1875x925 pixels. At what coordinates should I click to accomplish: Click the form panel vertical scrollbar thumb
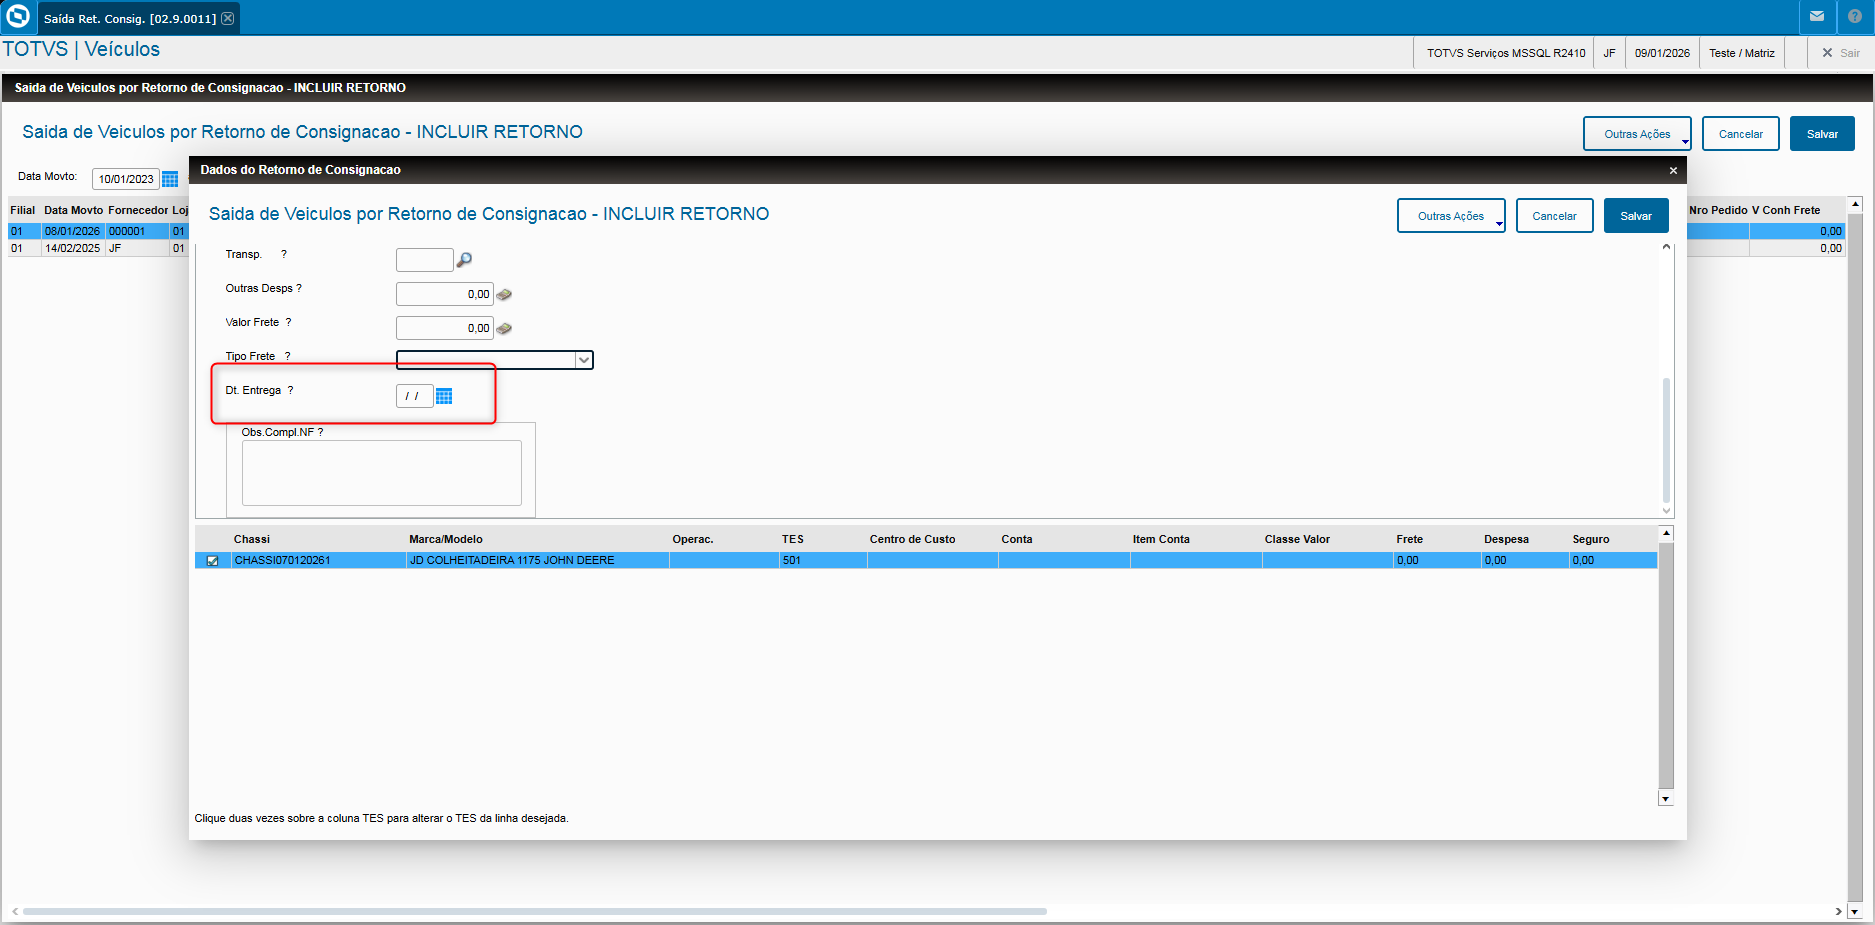(x=1666, y=440)
